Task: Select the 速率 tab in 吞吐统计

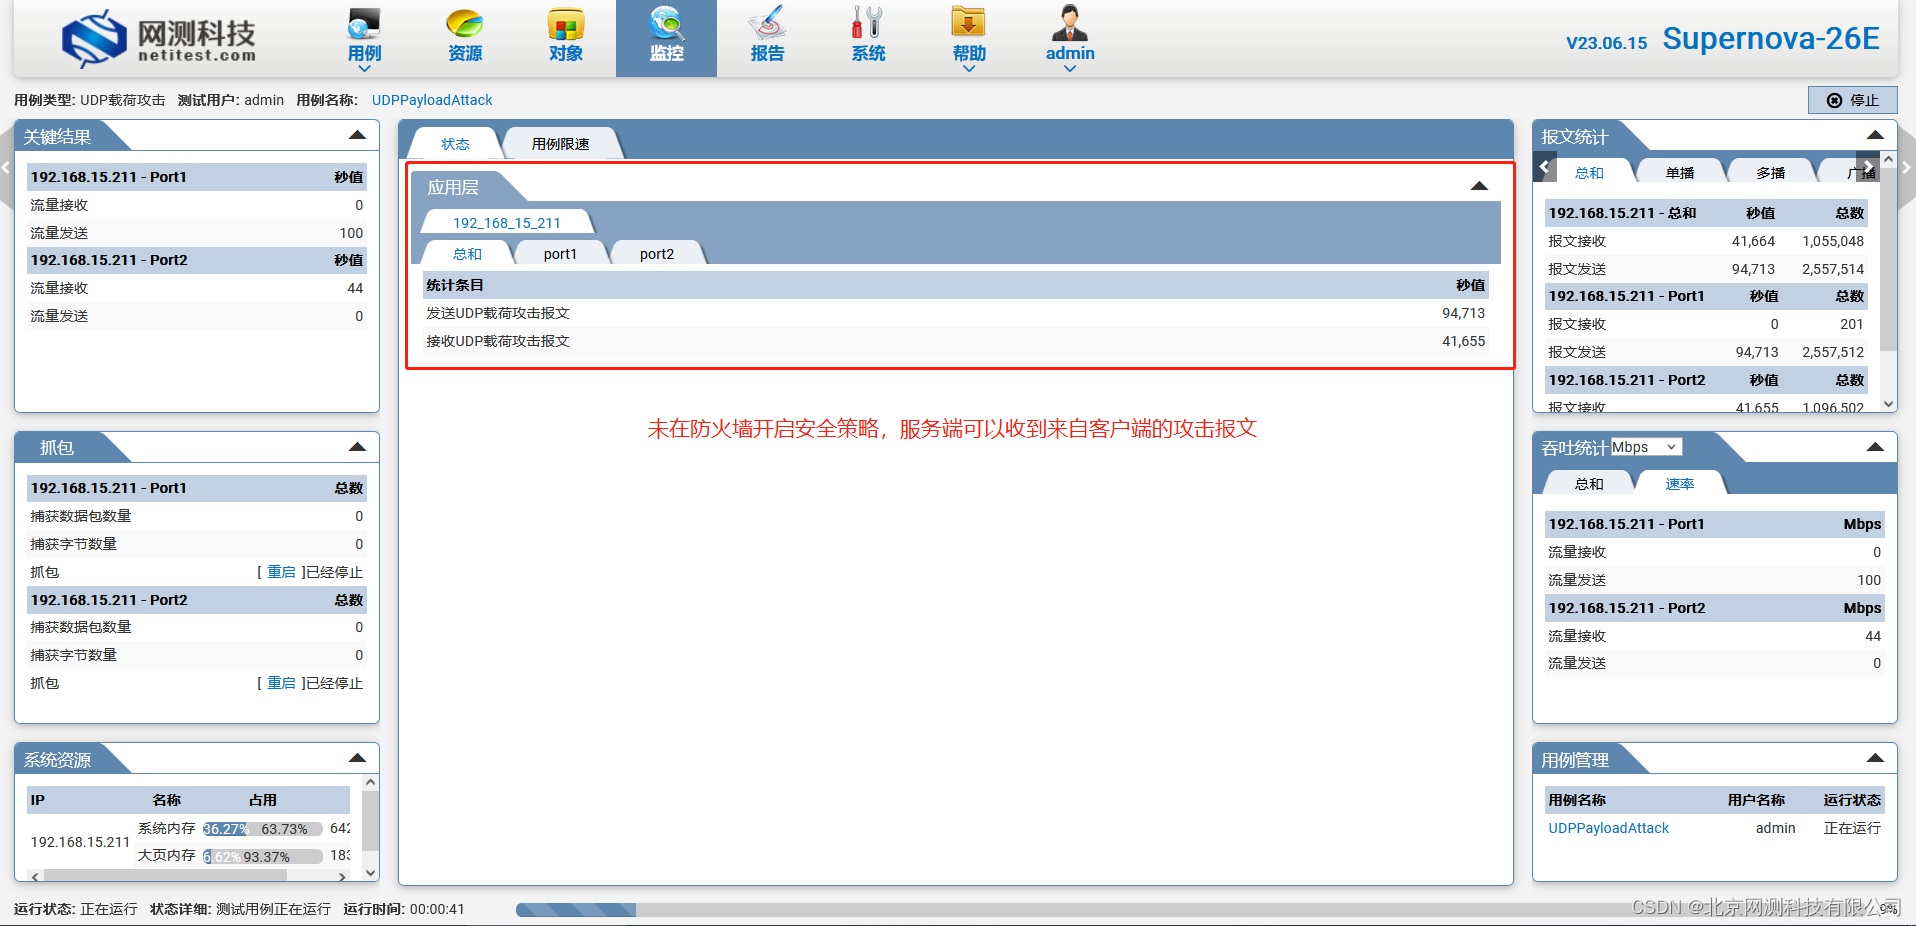Action: 1680,484
